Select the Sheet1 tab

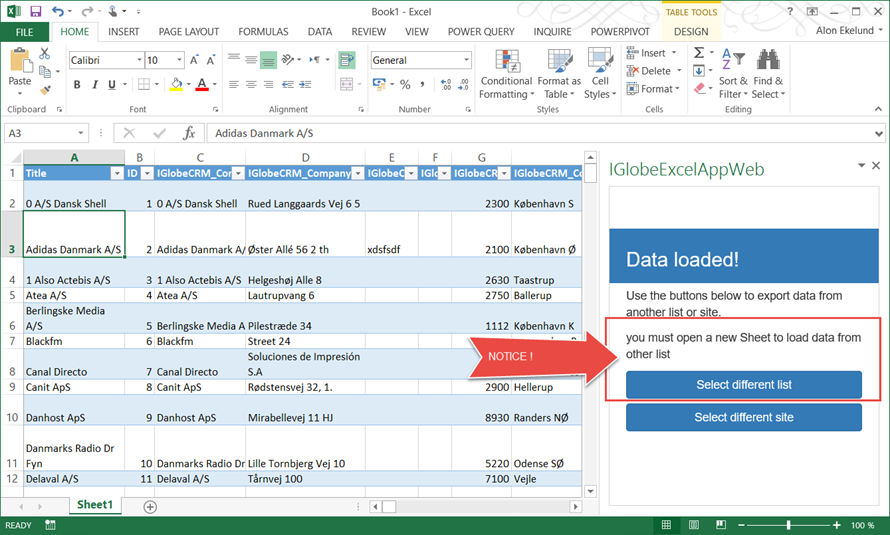pyautogui.click(x=95, y=505)
